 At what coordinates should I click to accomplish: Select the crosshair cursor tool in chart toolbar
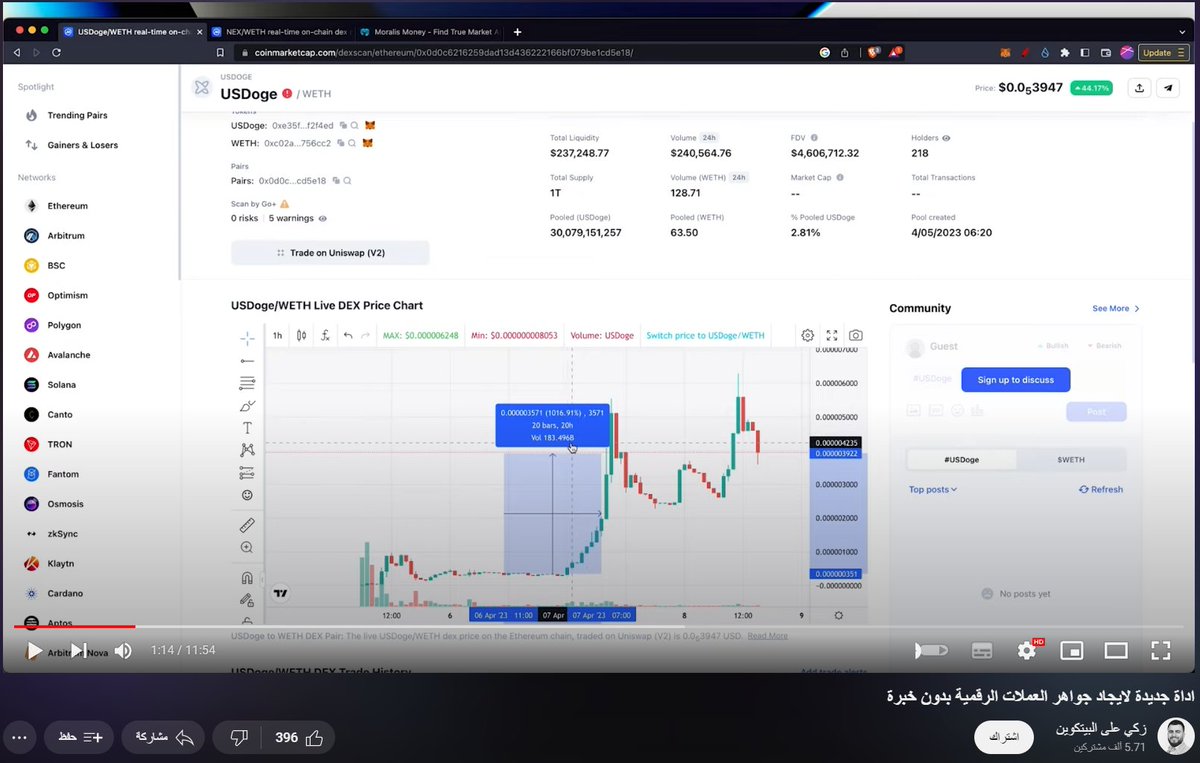(x=247, y=338)
